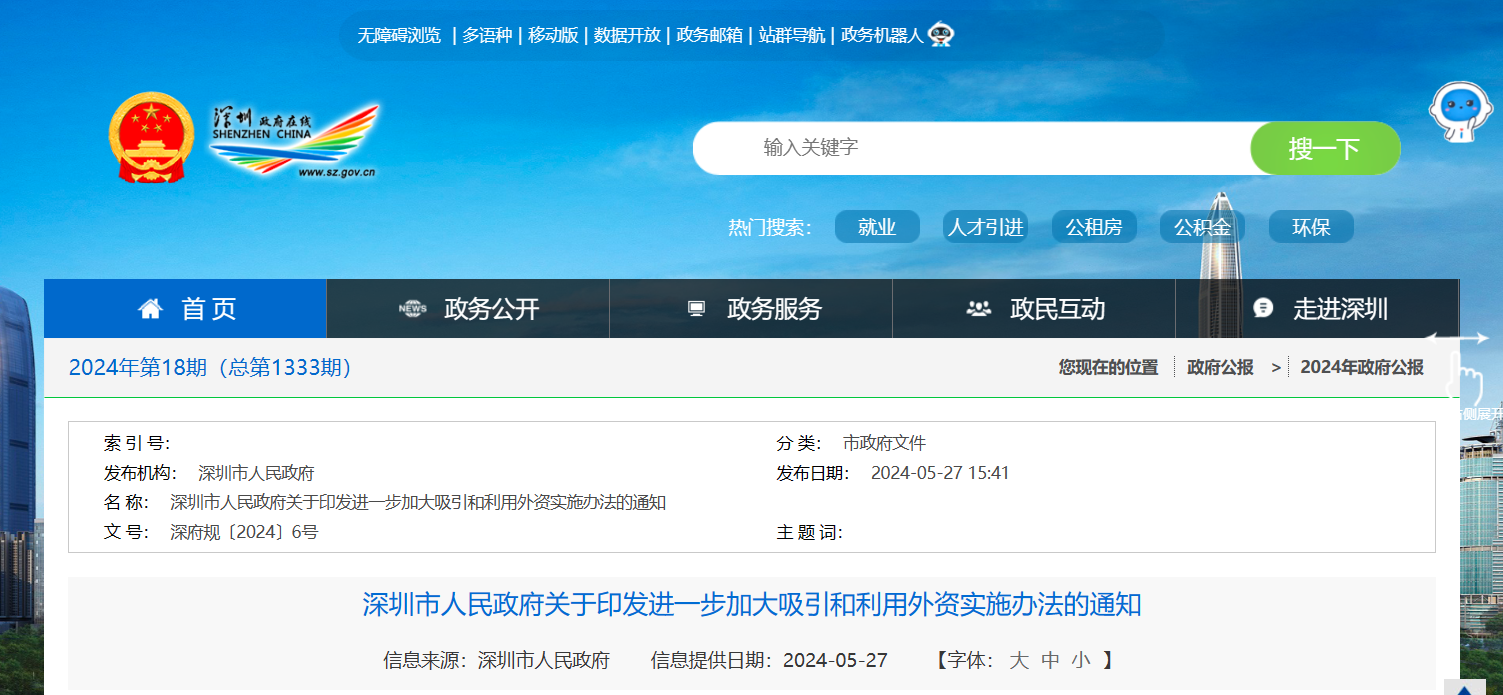This screenshot has width=1503, height=695.
Task: Expand the right-side swipe panel hand icon
Action: [x=1464, y=375]
